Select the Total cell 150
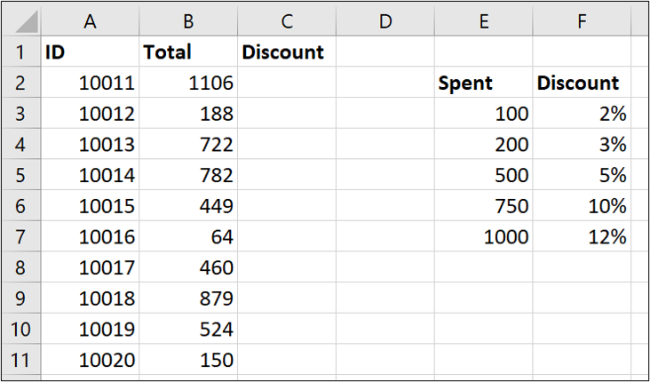 (x=188, y=359)
